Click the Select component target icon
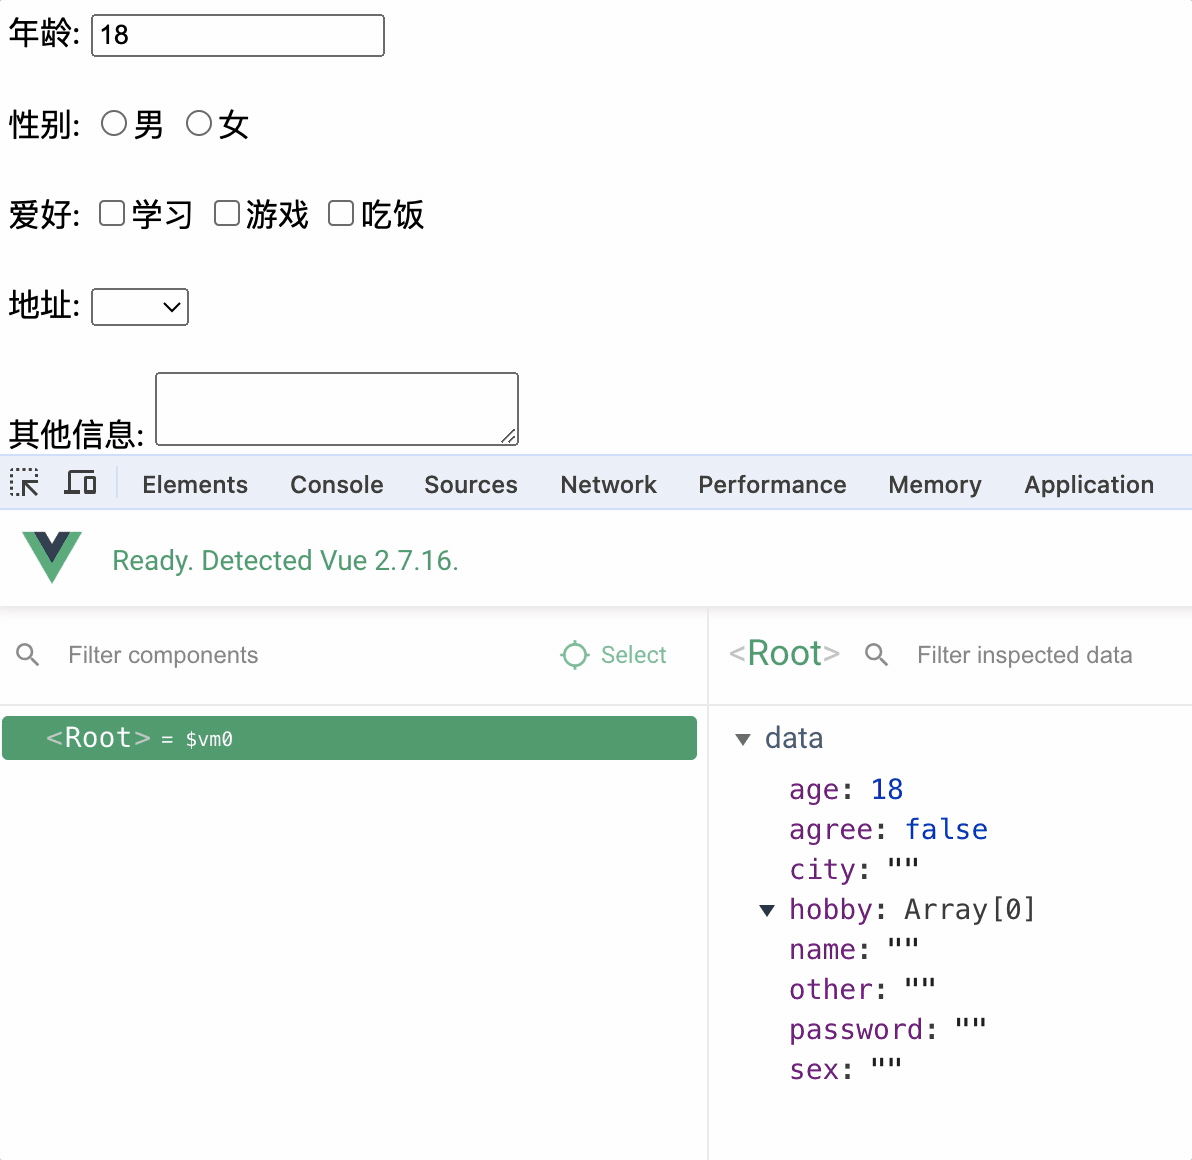The image size is (1192, 1160). tap(575, 654)
